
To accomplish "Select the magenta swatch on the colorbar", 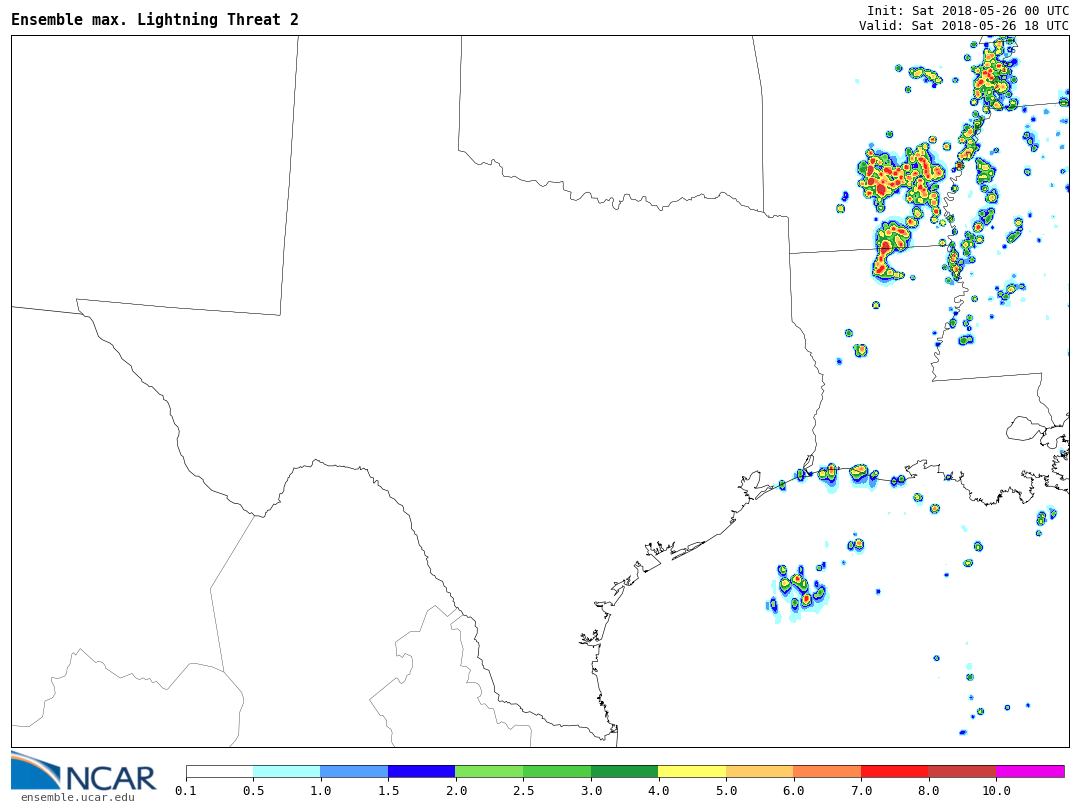I will pos(1030,772).
